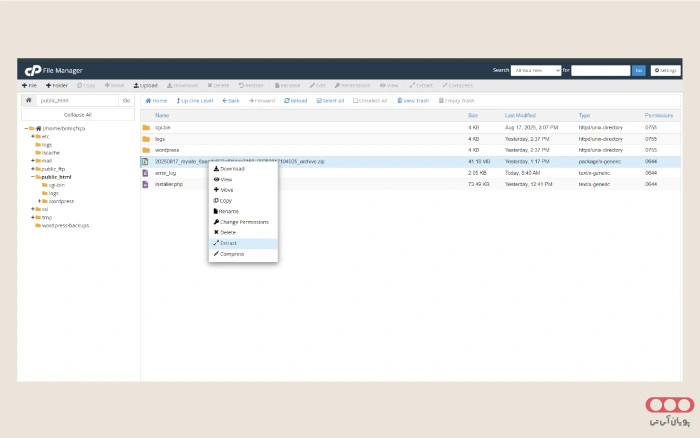The height and width of the screenshot is (438, 700).
Task: Choose View from the context menu
Action: tap(243, 179)
